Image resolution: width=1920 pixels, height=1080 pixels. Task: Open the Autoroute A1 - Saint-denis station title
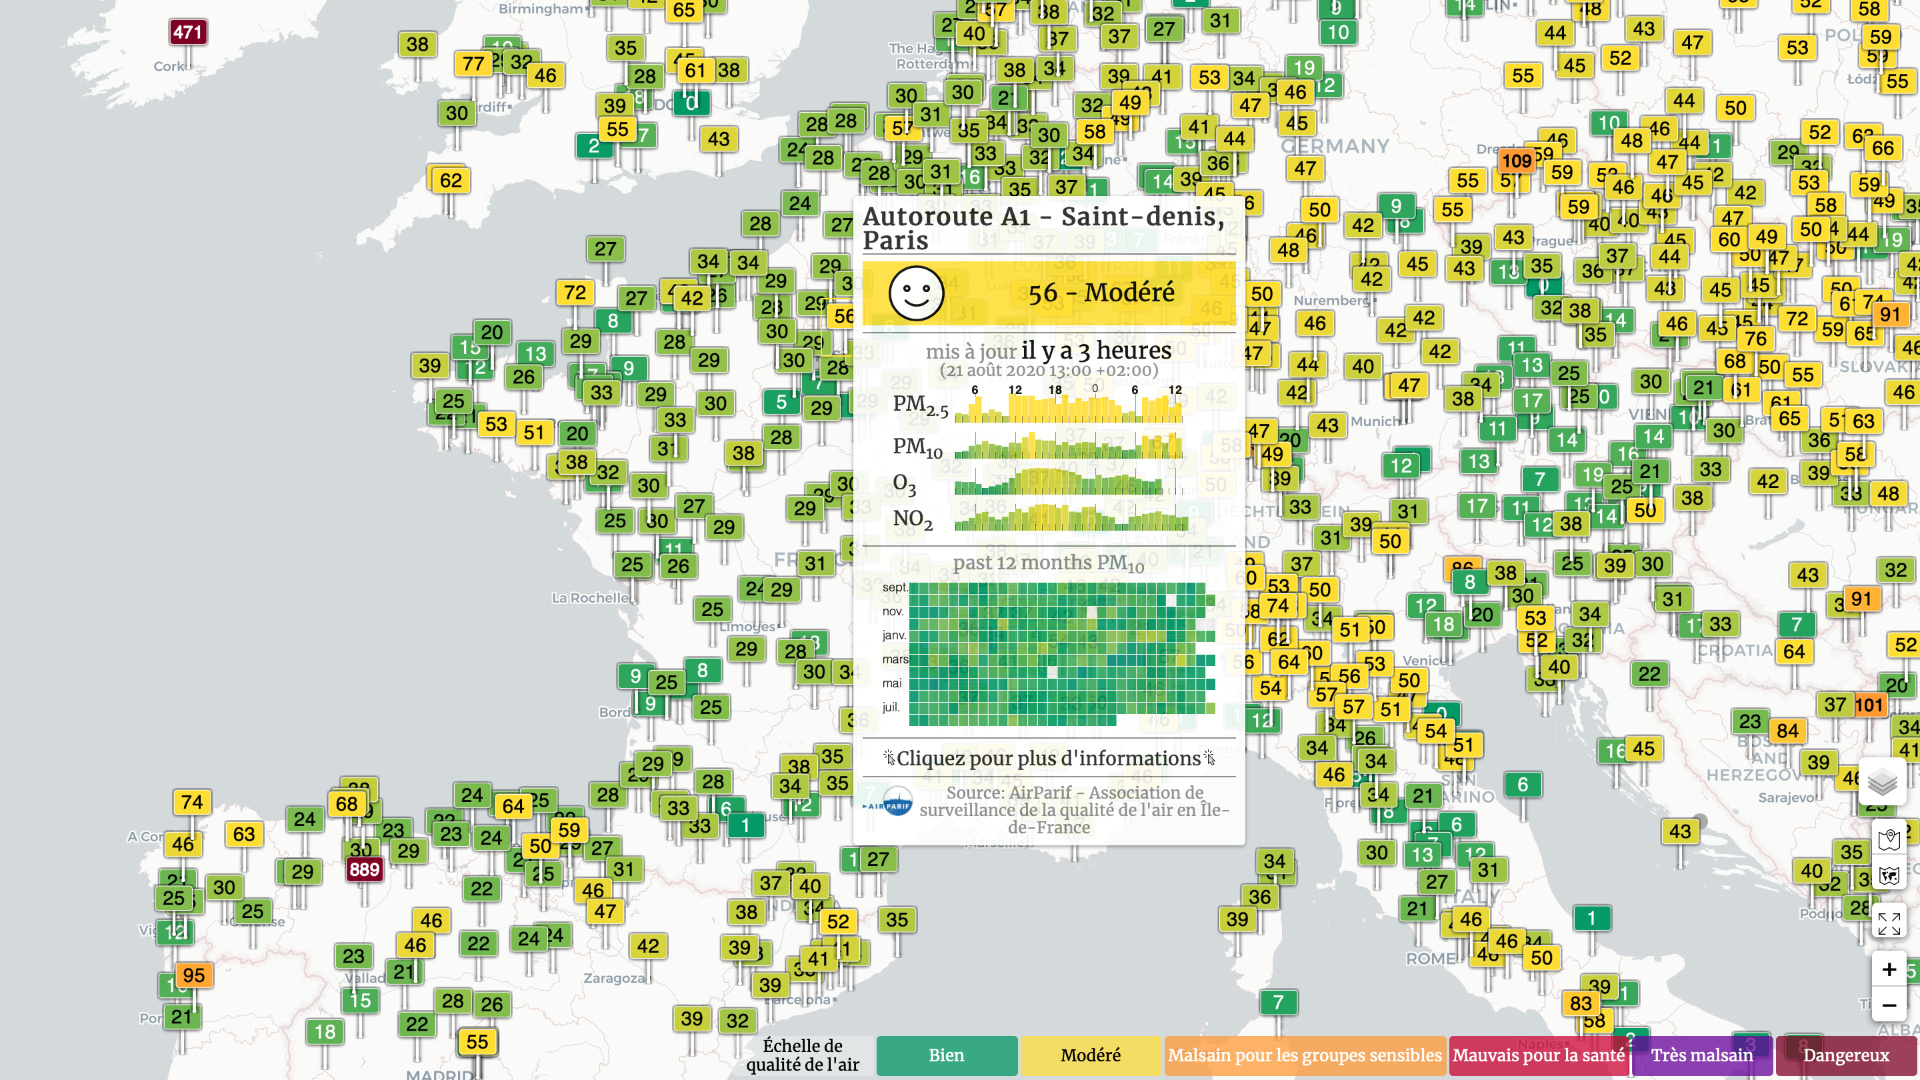tap(1044, 228)
